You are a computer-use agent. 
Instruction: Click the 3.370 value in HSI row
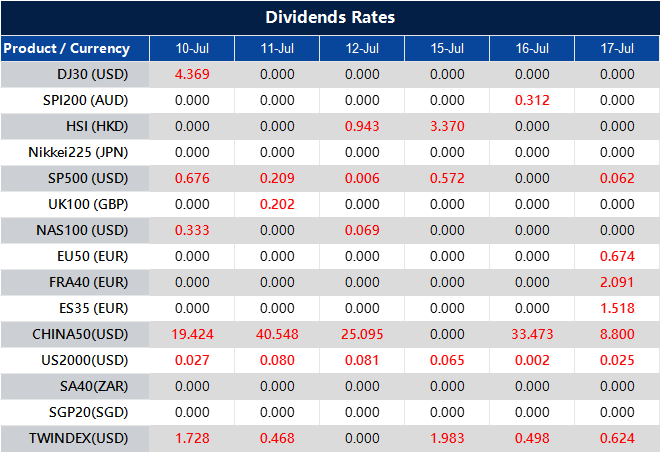click(x=446, y=126)
